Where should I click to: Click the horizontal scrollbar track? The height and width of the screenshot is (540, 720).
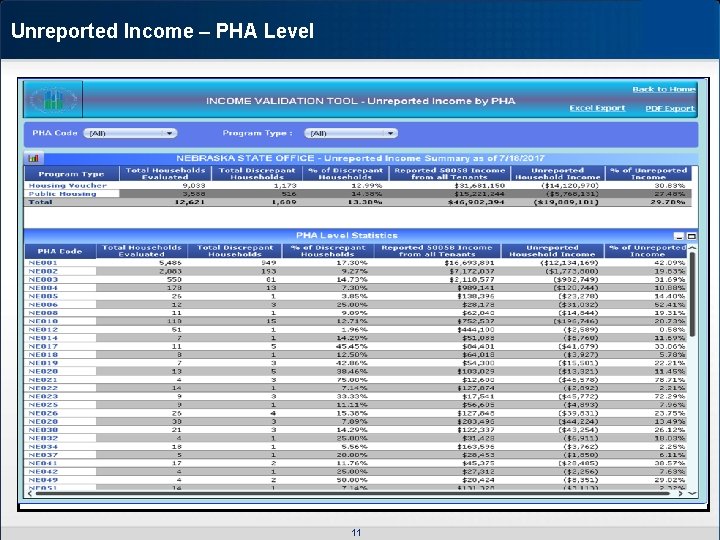[354, 494]
